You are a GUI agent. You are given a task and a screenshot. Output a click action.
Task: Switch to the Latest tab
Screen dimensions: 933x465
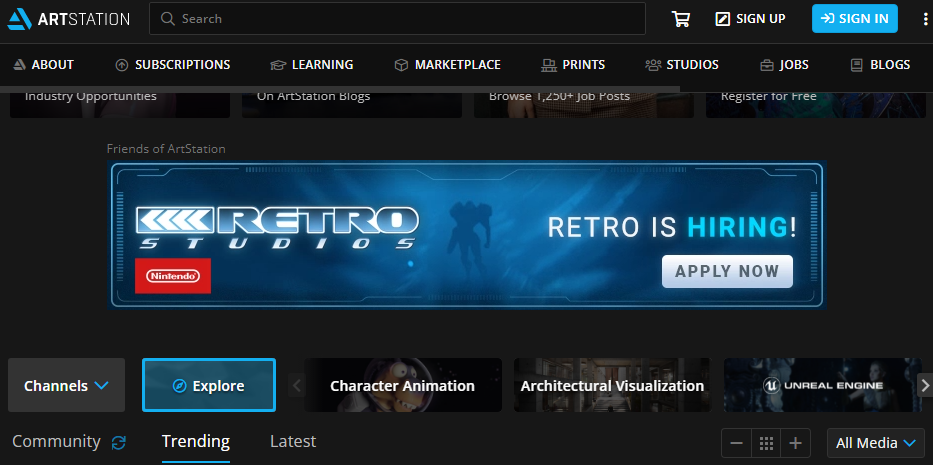coord(293,442)
